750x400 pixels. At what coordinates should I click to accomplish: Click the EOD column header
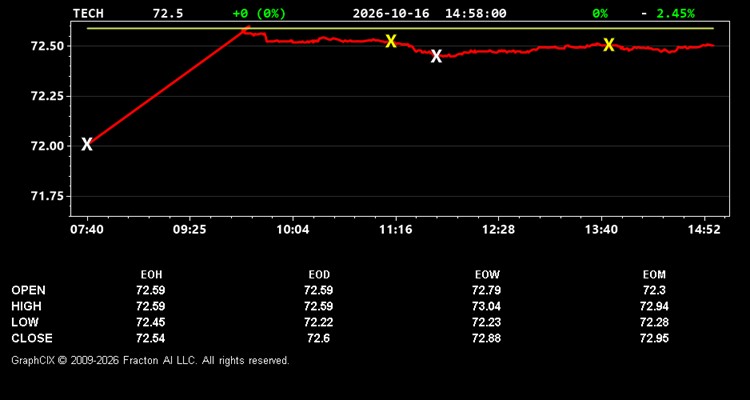(319, 275)
